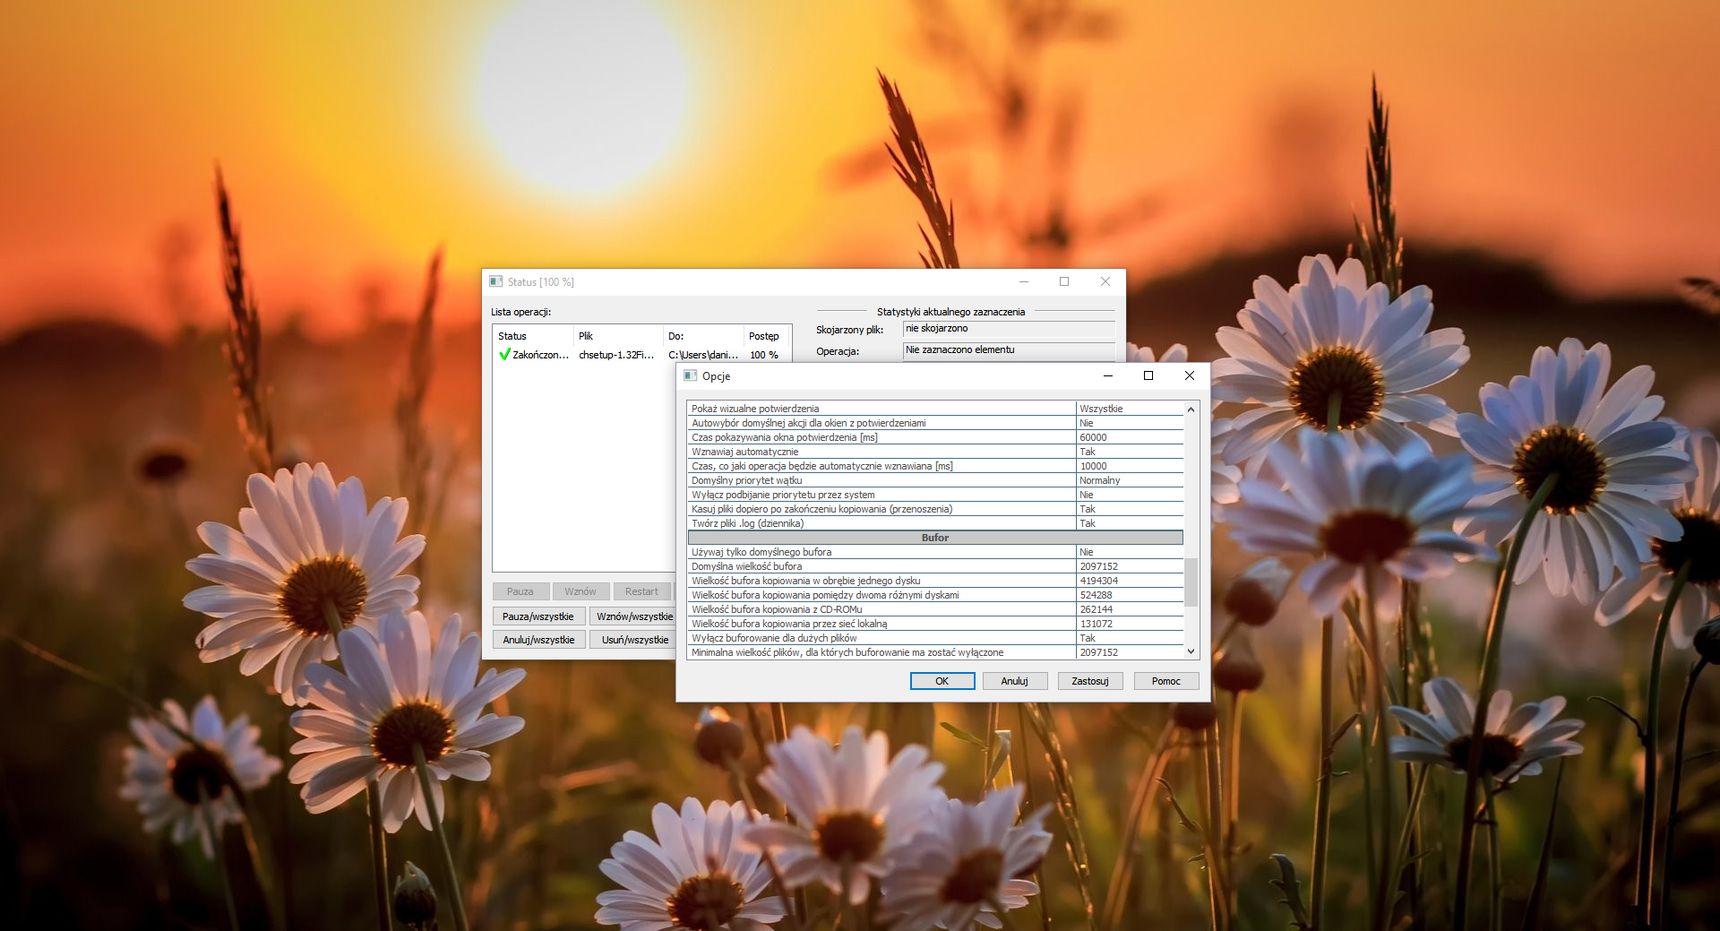Click the Bufor section header
Viewport: 1720px width, 931px height.
tap(935, 538)
